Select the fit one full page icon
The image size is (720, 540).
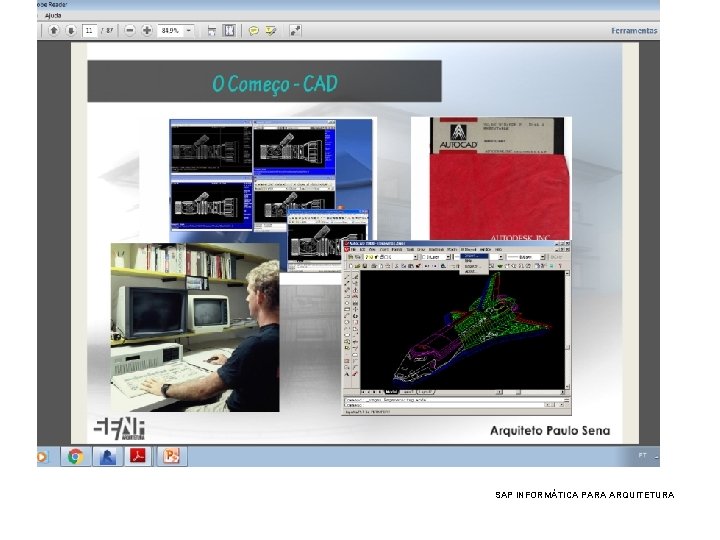(x=229, y=31)
